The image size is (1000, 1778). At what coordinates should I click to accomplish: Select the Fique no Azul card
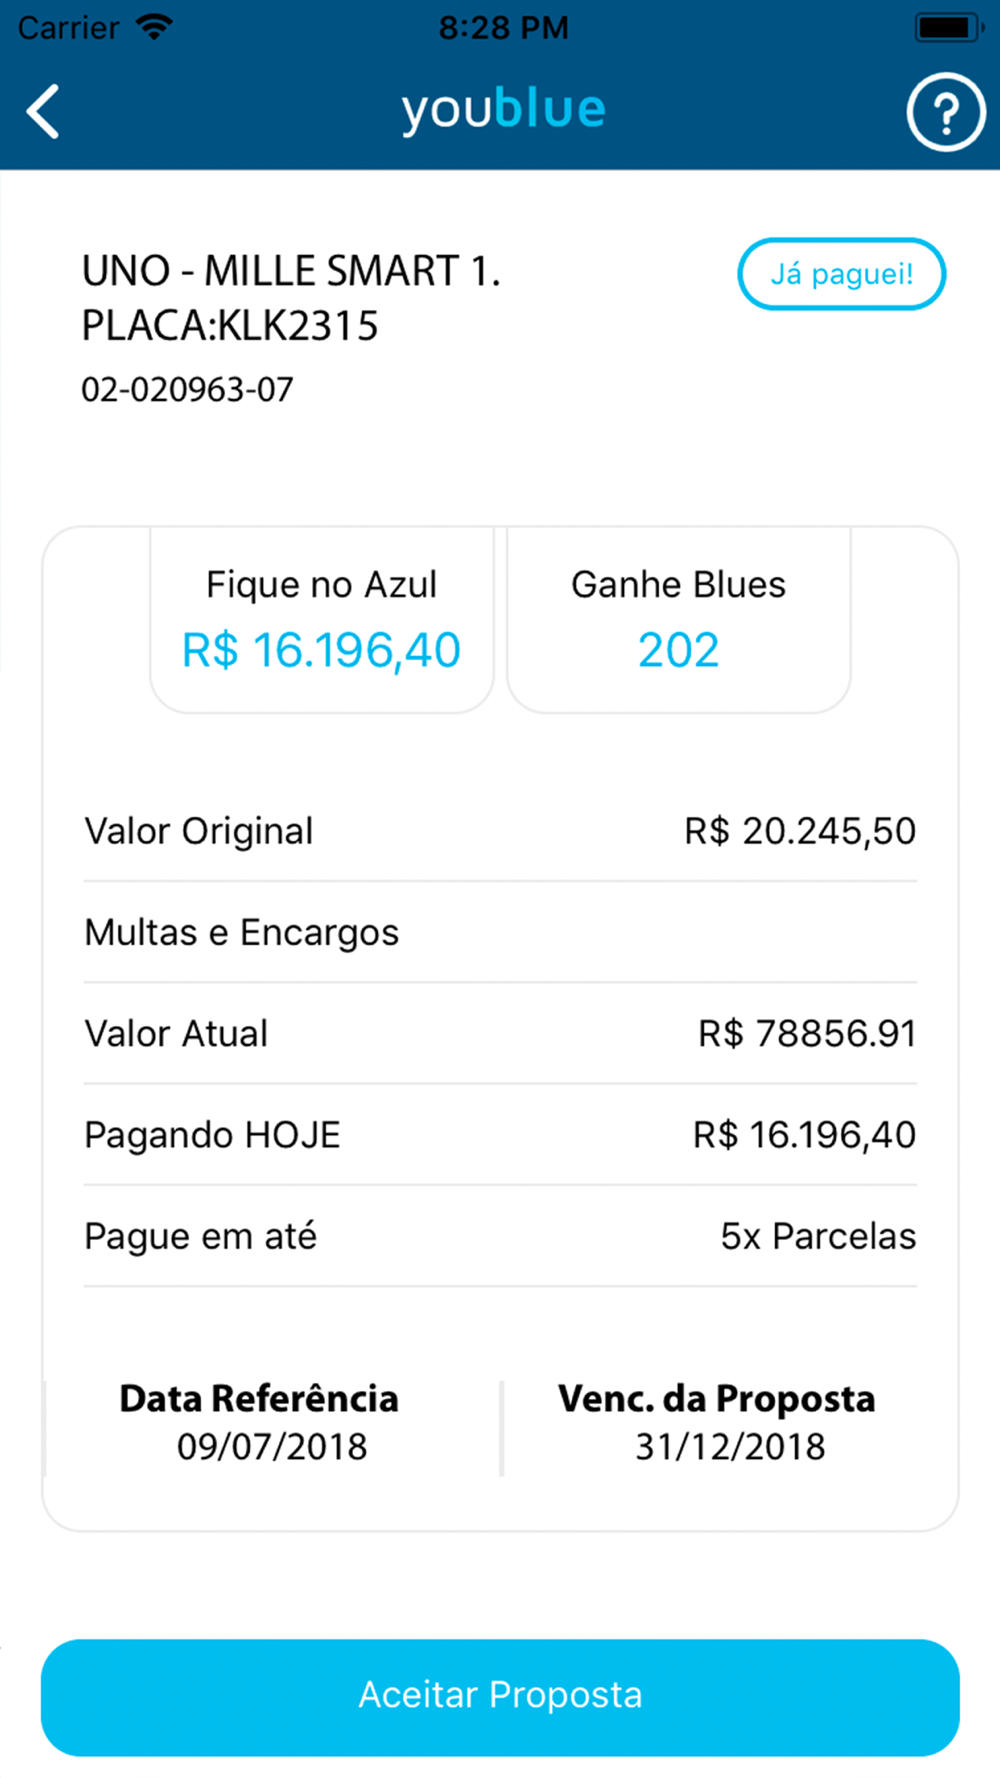pyautogui.click(x=321, y=620)
